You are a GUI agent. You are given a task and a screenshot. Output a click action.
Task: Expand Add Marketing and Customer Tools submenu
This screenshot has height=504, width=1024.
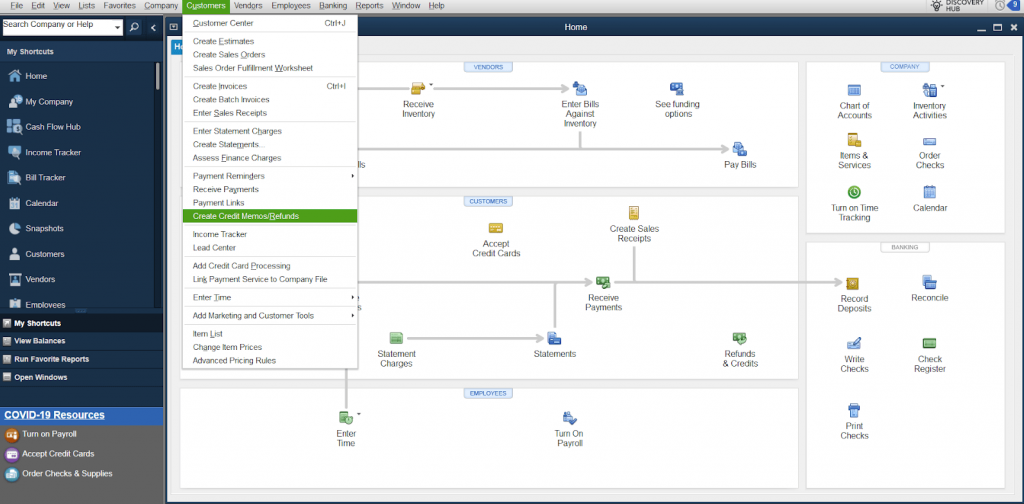click(353, 316)
